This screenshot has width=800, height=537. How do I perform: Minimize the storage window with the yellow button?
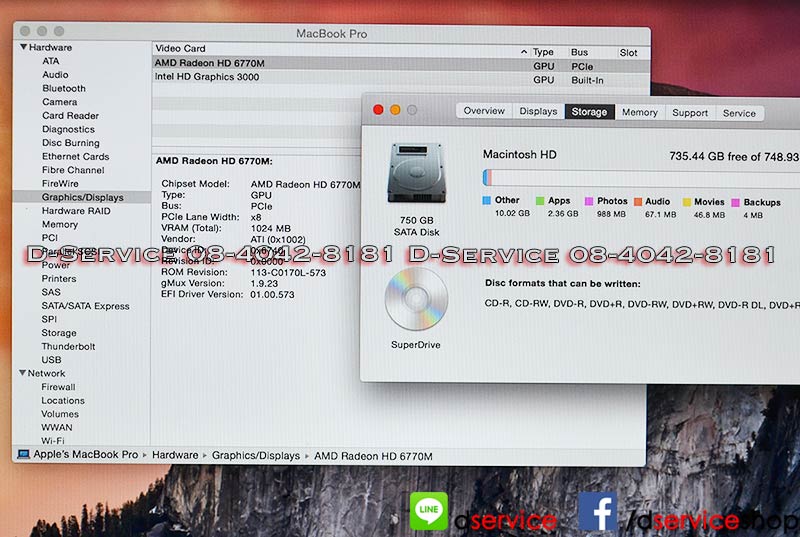coord(395,110)
